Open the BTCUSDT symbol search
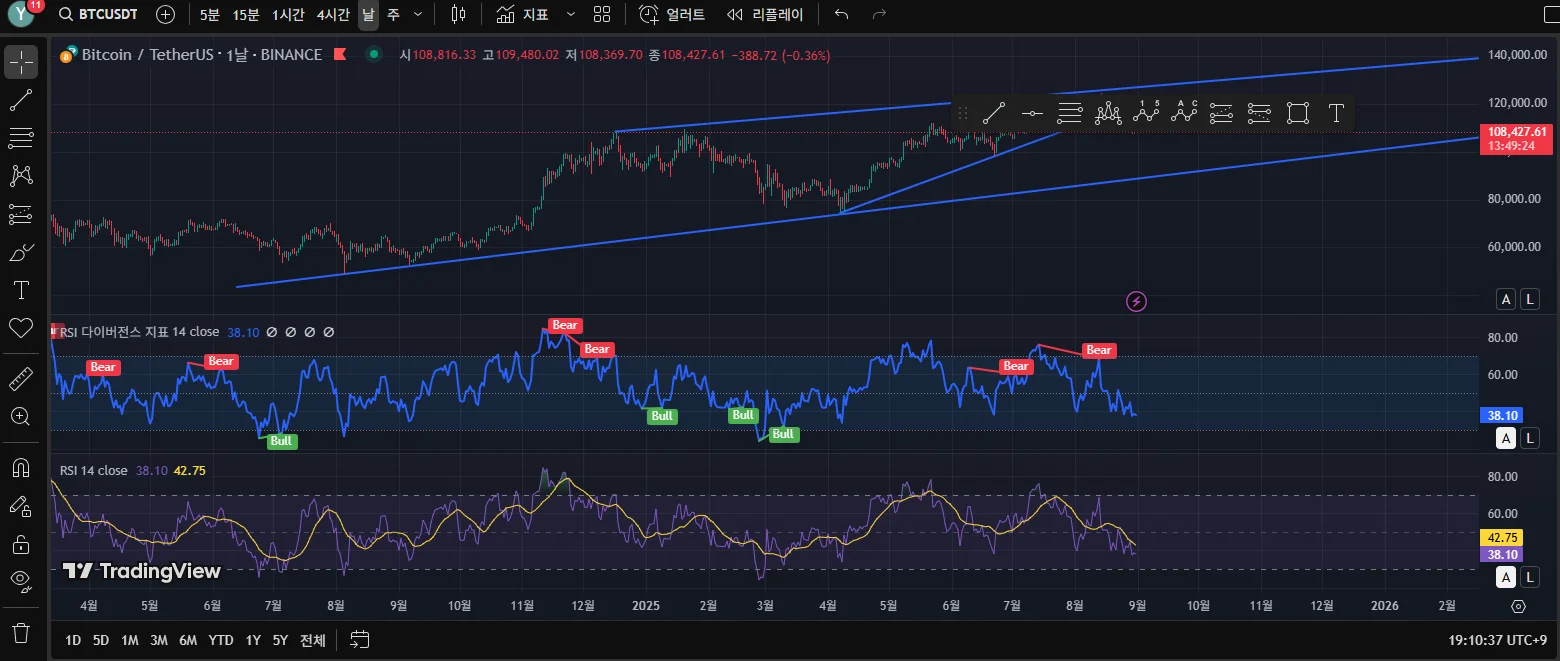The image size is (1560, 661). tap(98, 15)
